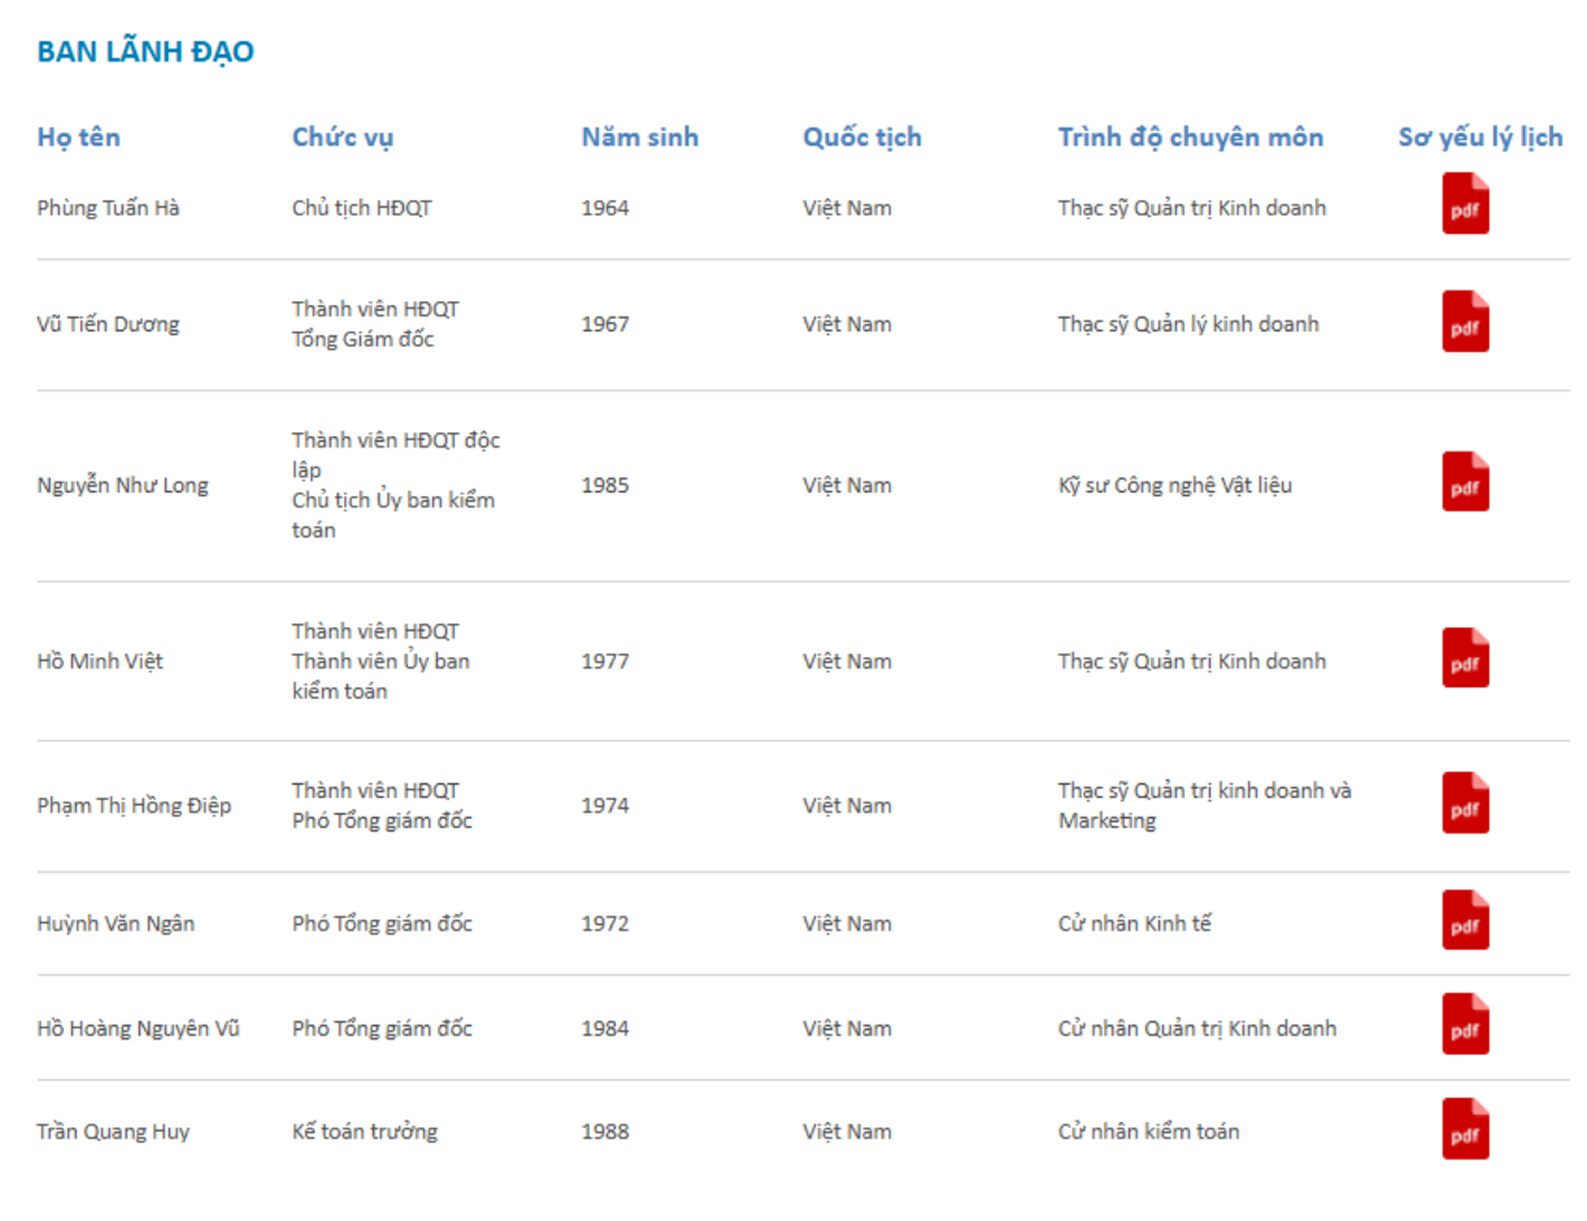Viewport: 1587px width, 1221px height.
Task: Select the Chức vụ column header
Action: pos(342,137)
